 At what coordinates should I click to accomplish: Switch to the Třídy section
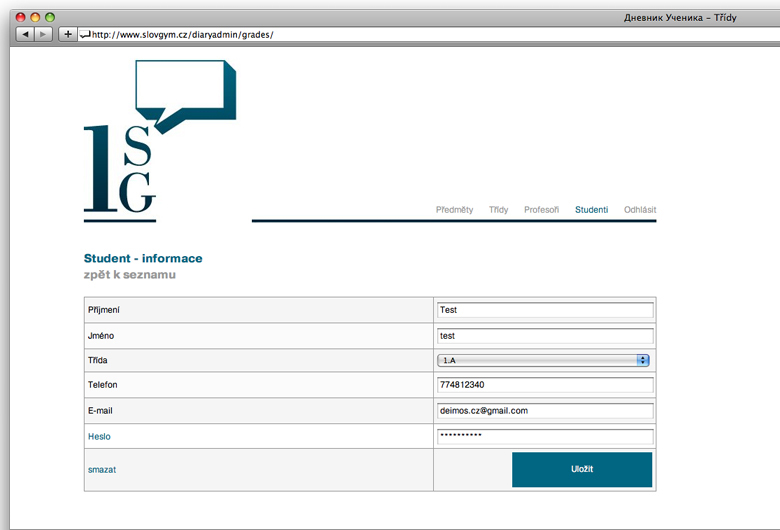coord(498,210)
